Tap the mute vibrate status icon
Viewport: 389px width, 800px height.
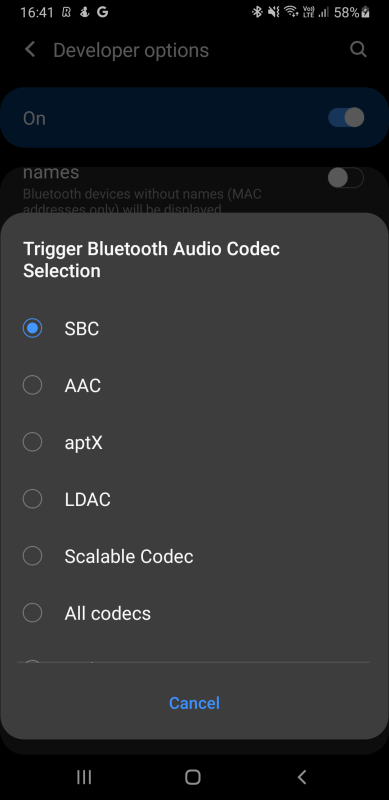(x=274, y=12)
